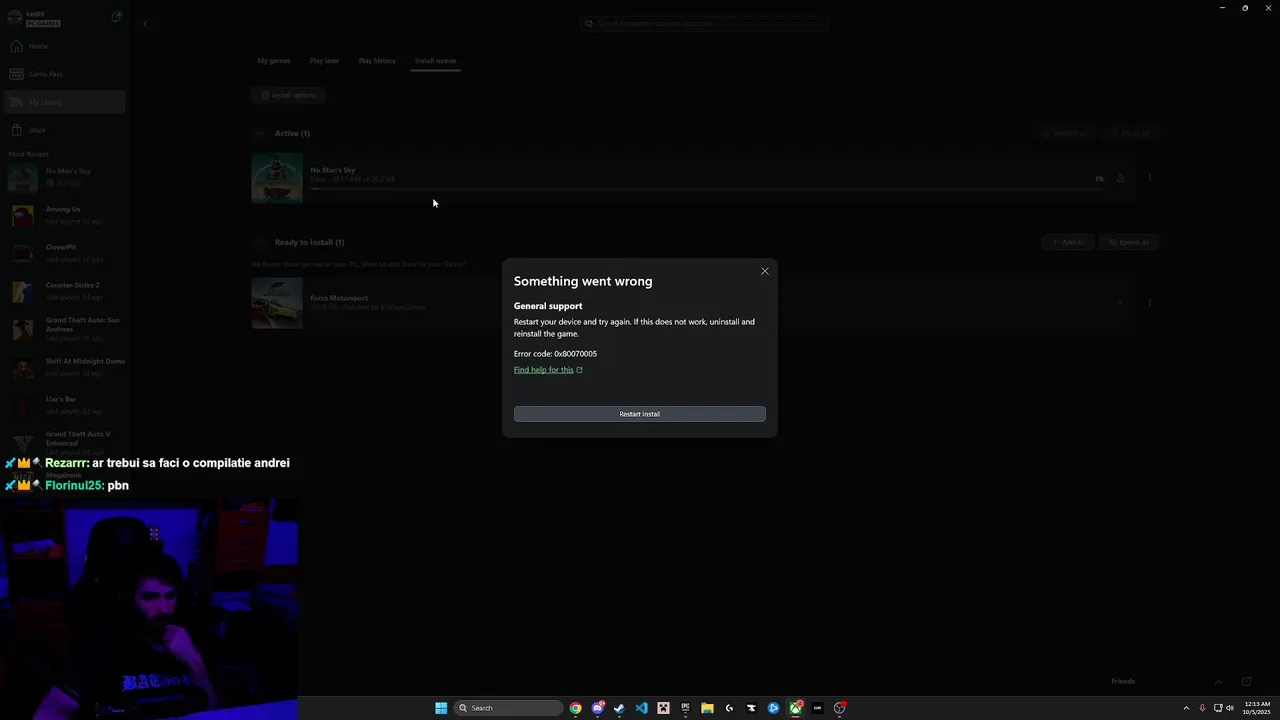The width and height of the screenshot is (1280, 720).
Task: Open notifications bell icon
Action: pos(116,17)
